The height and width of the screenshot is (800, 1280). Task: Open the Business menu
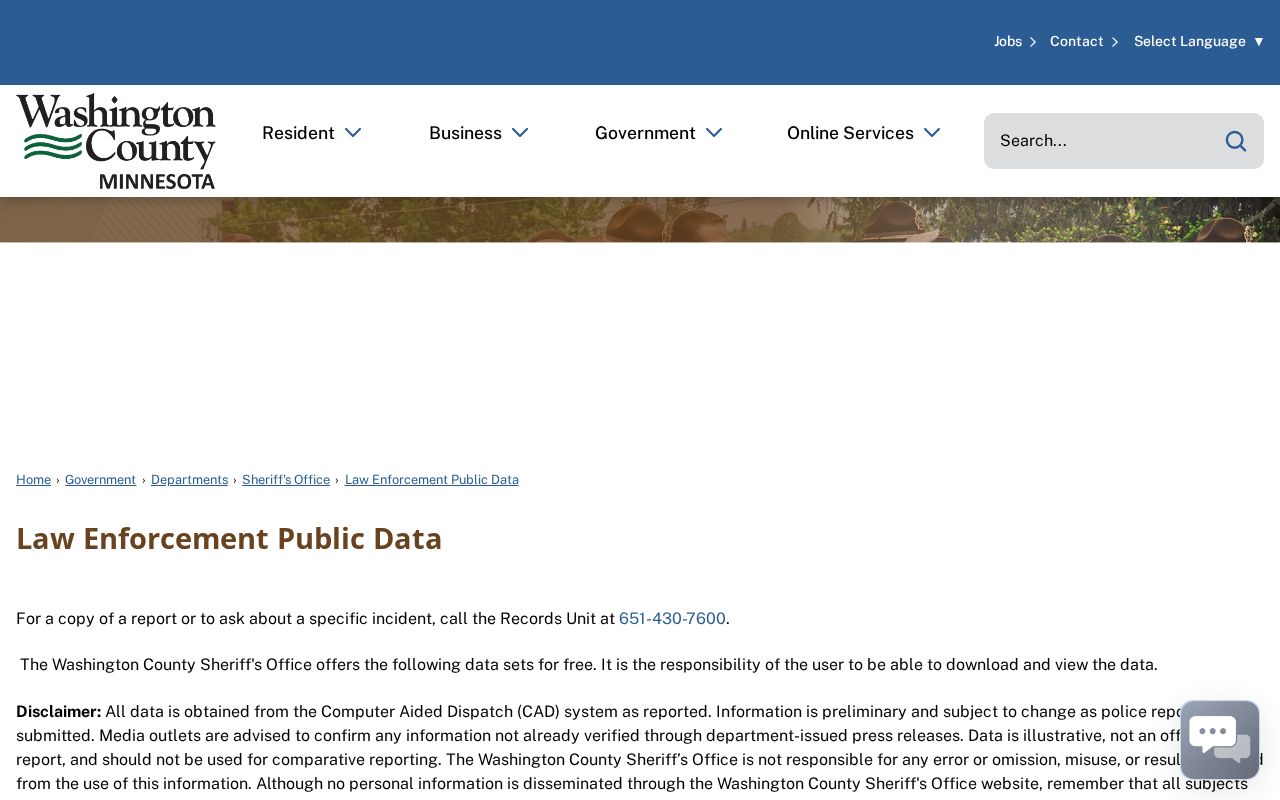click(x=465, y=133)
